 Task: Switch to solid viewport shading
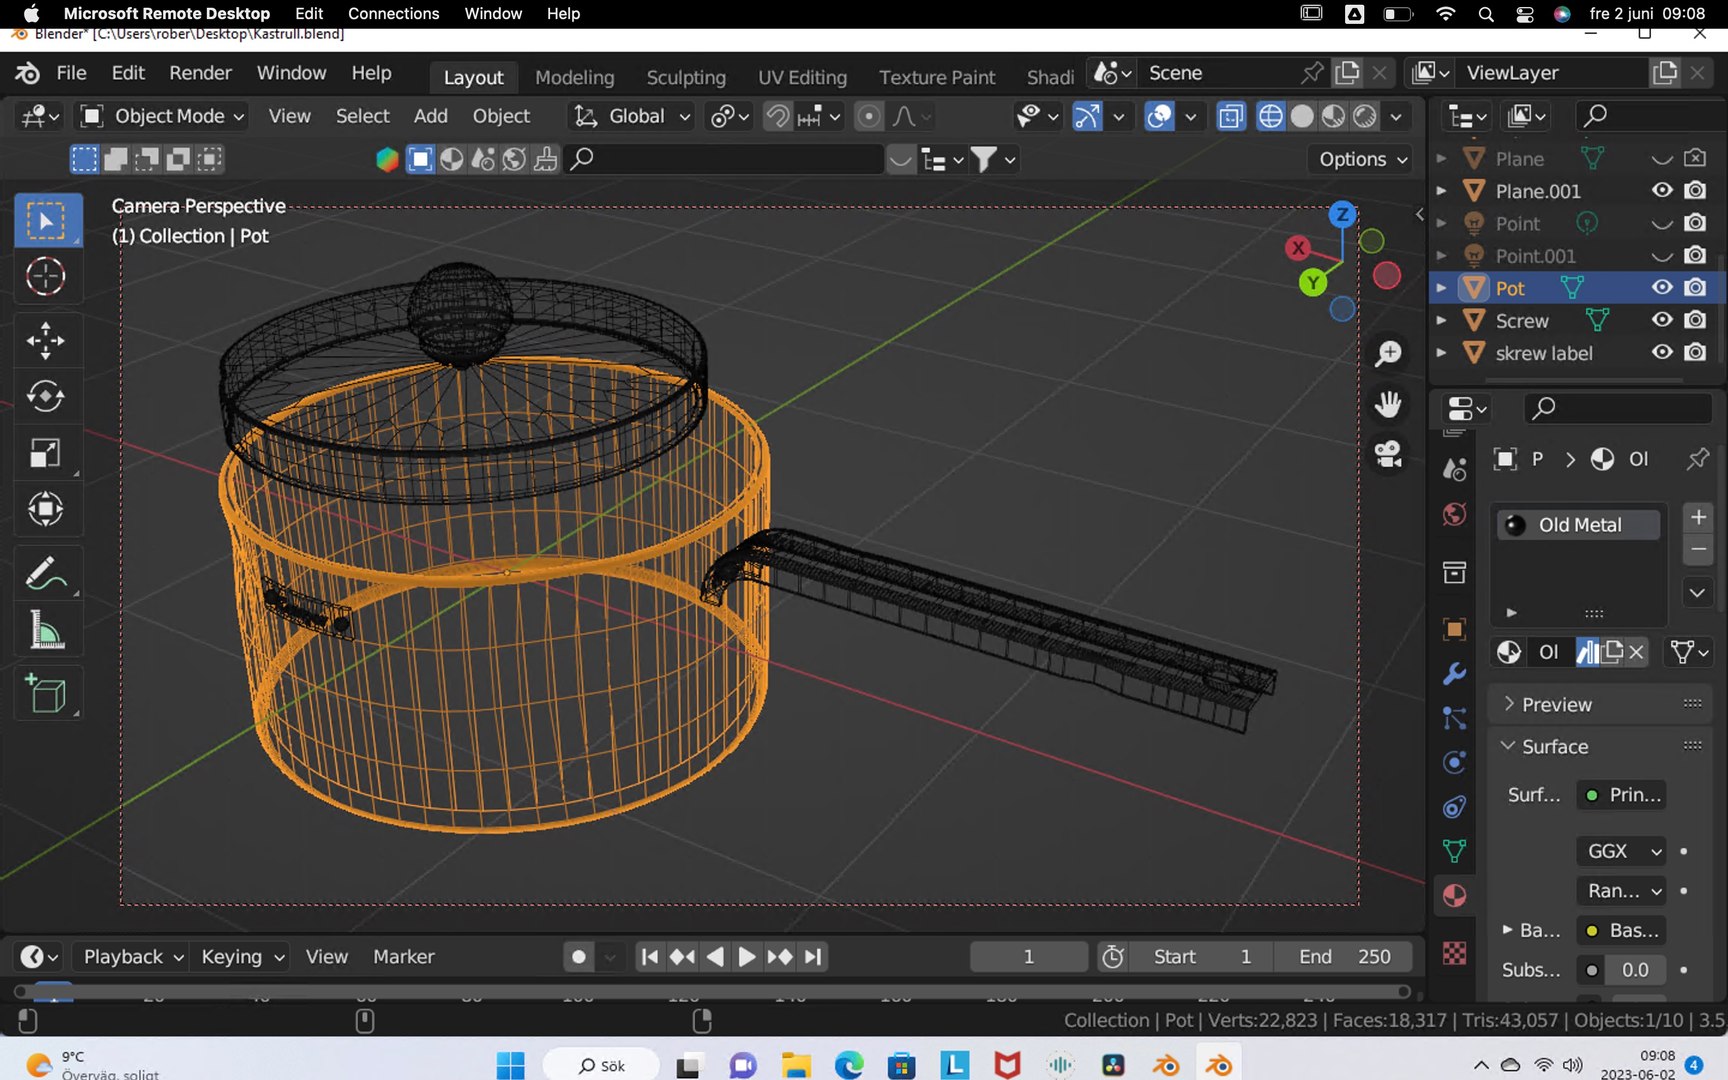(x=1301, y=116)
